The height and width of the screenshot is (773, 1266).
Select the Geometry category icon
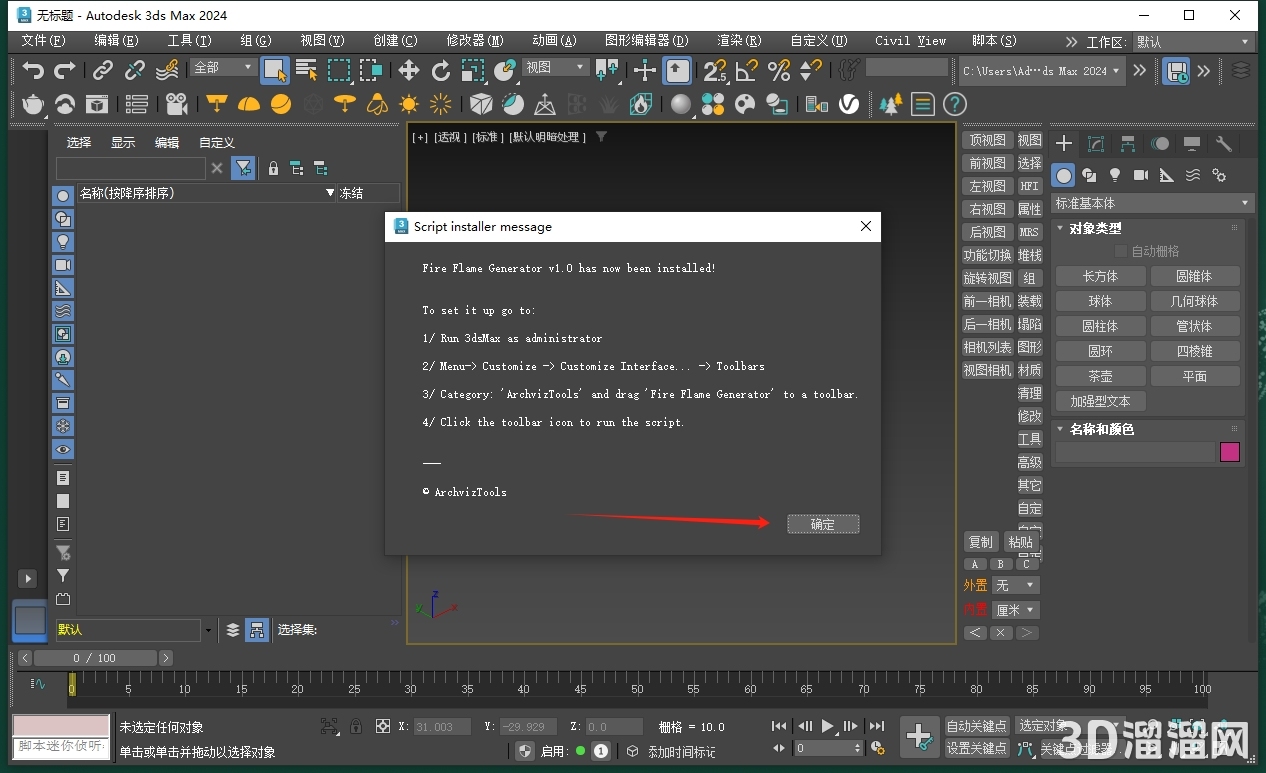1064,176
